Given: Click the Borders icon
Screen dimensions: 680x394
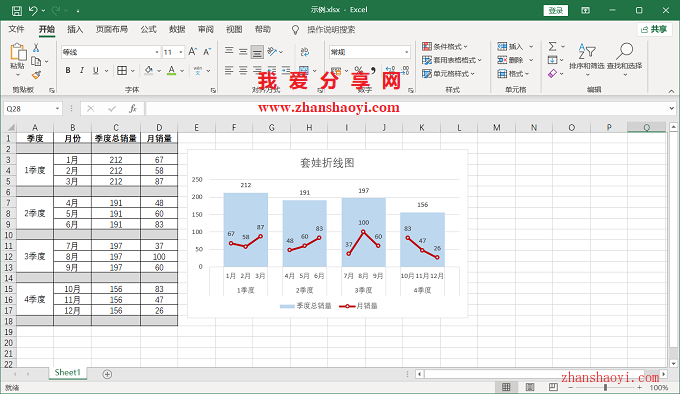Looking at the screenshot, I should click(122, 70).
